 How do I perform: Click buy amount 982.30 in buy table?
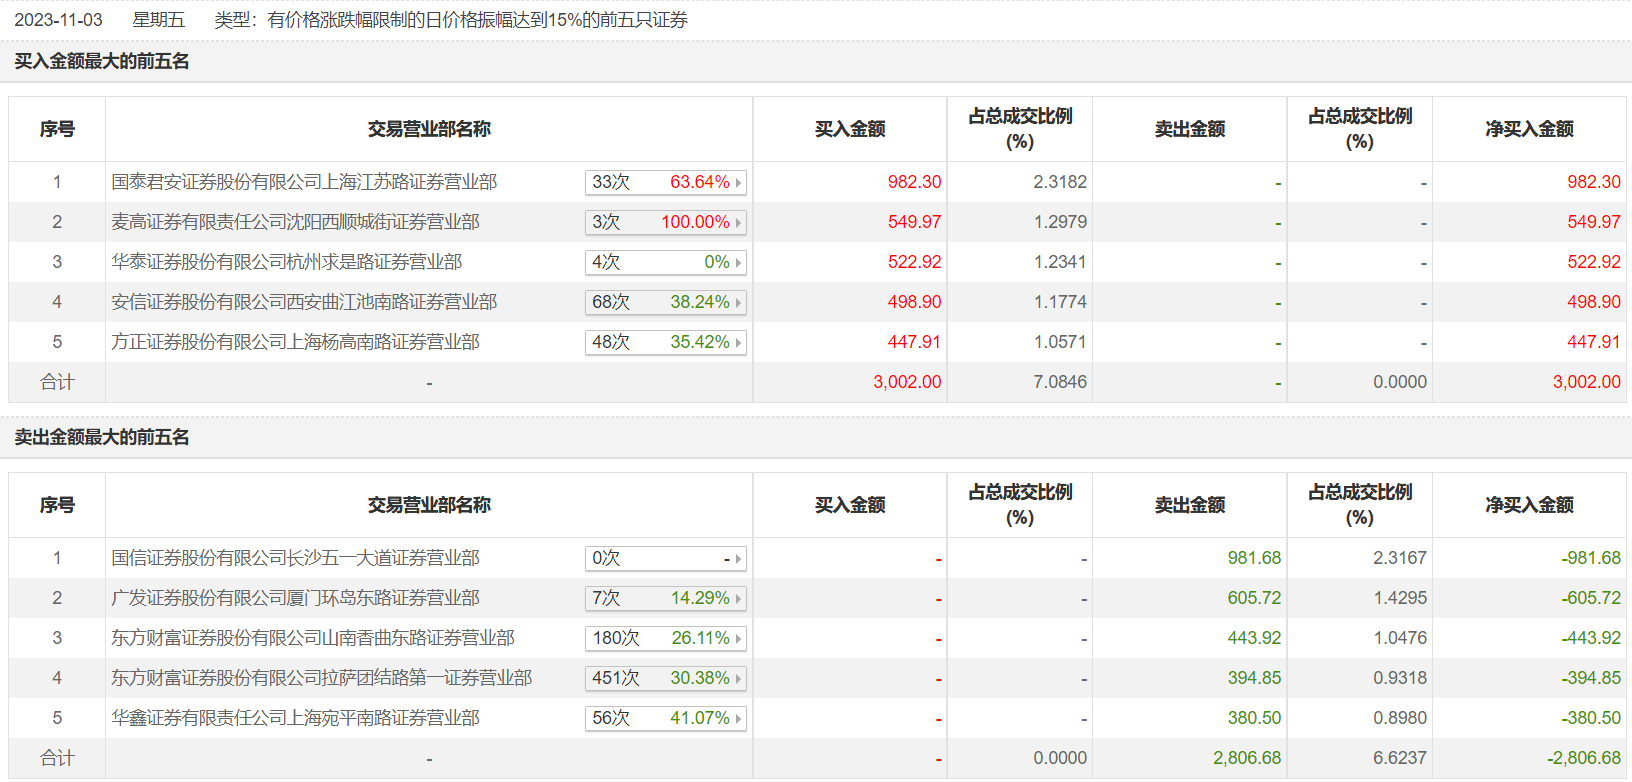click(x=914, y=182)
